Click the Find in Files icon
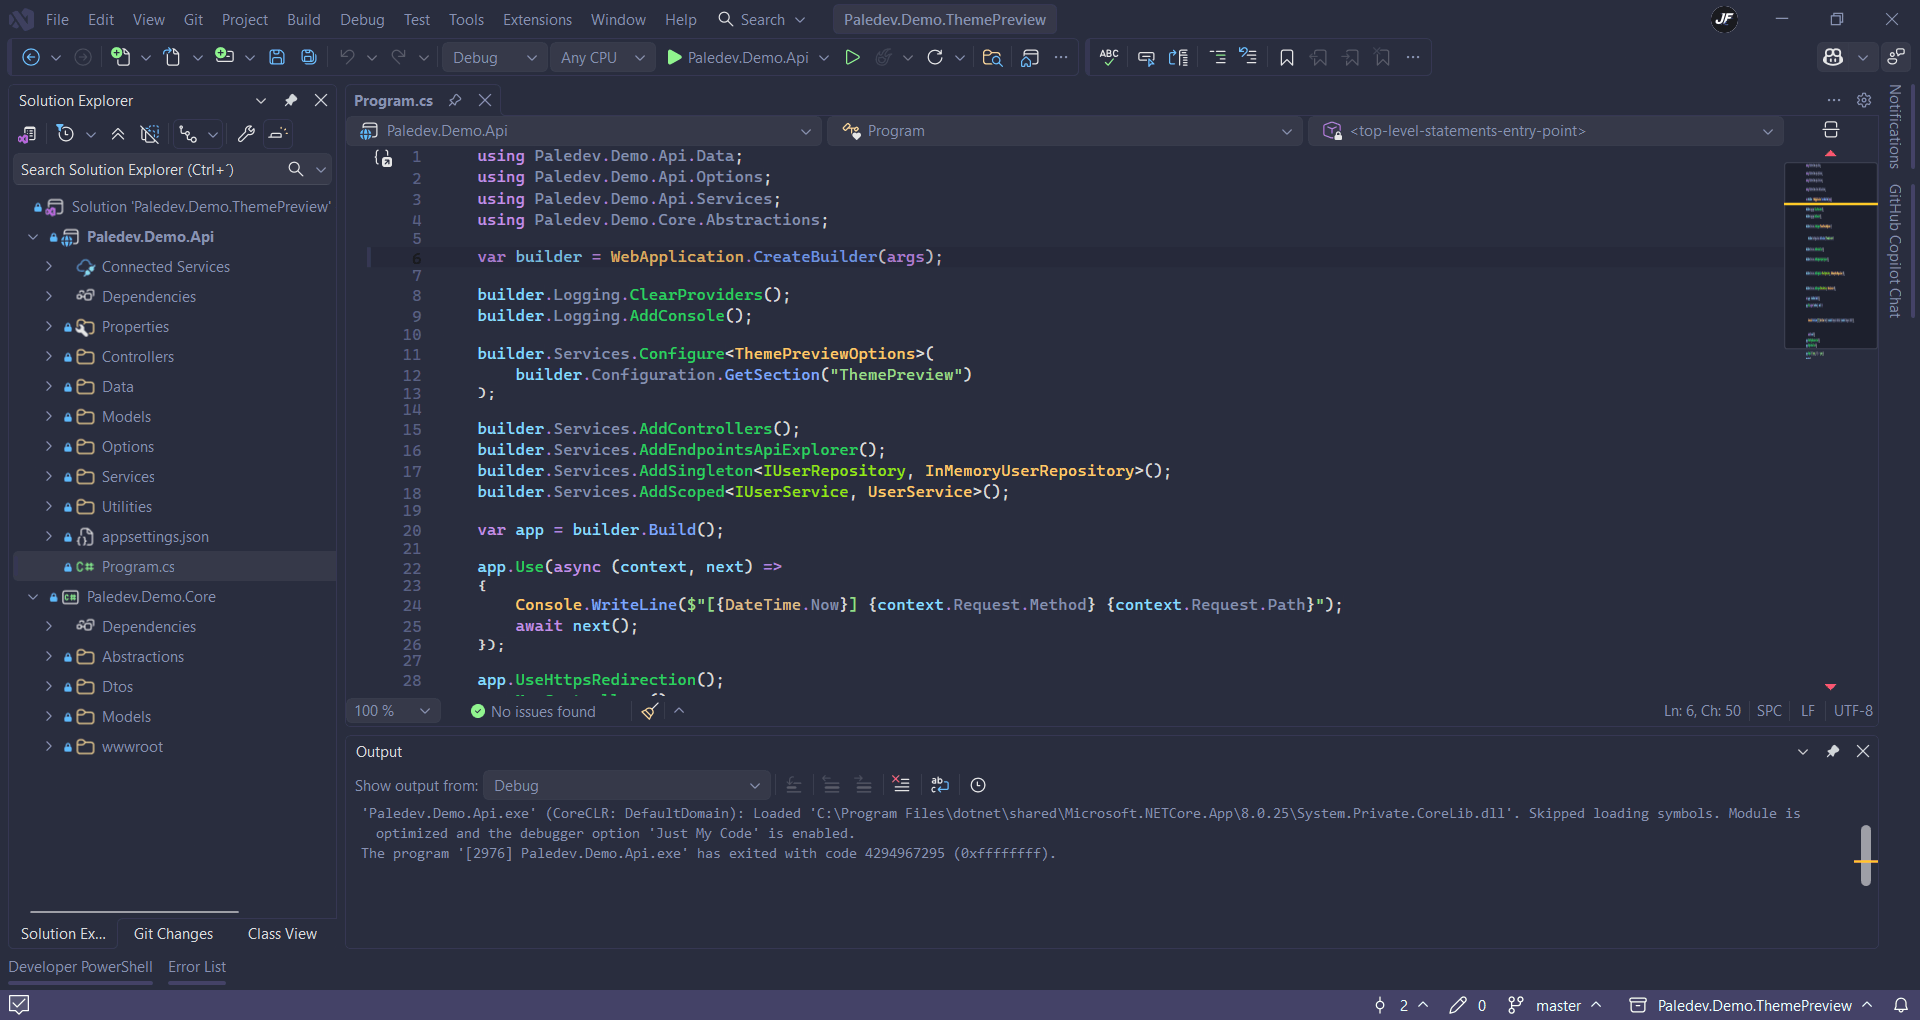1920x1020 pixels. coord(992,58)
